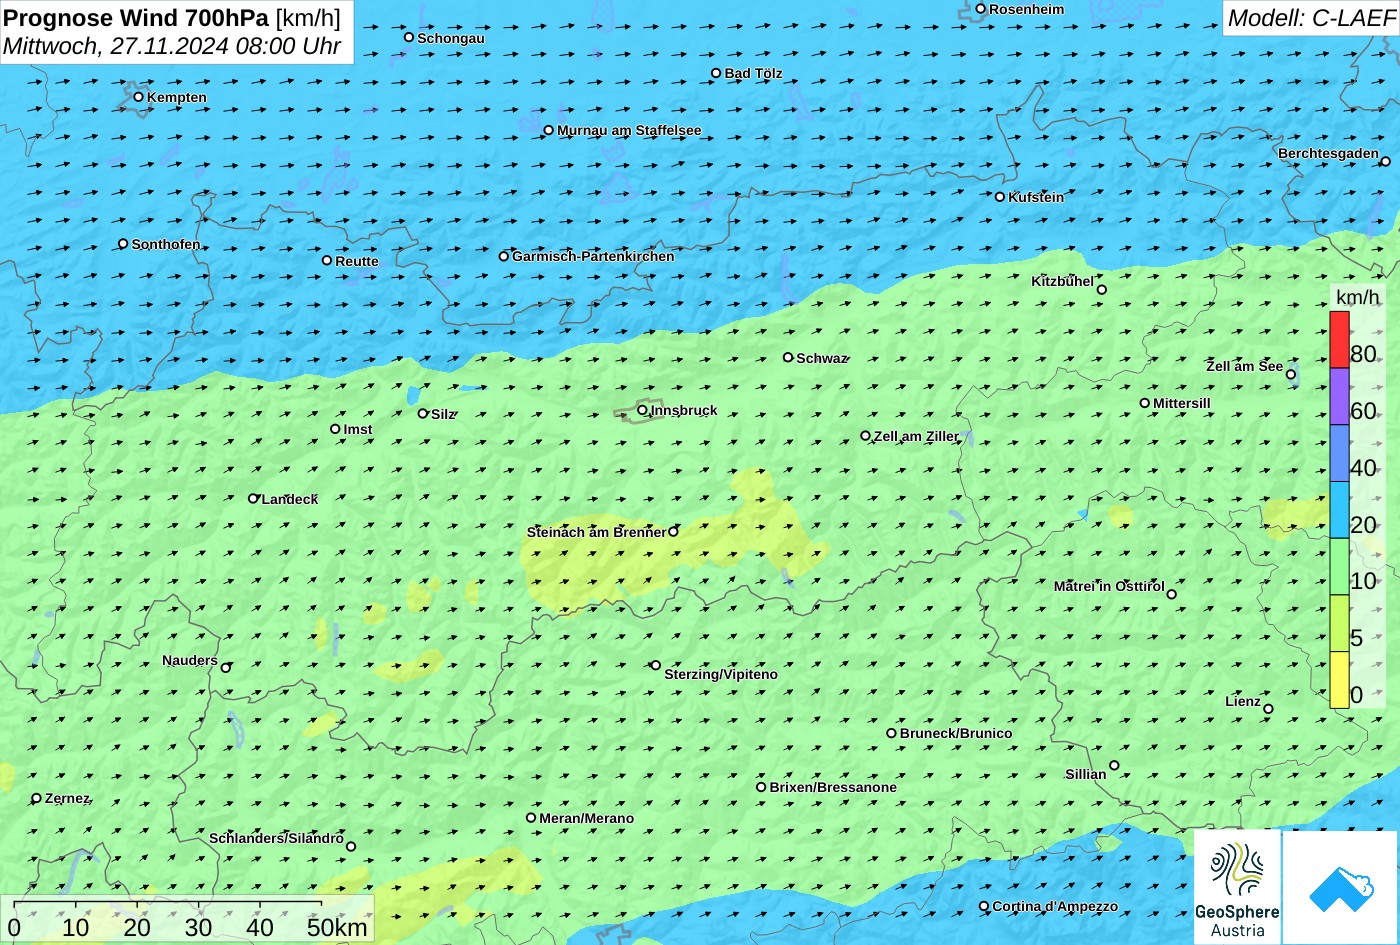Screen dimensions: 1400x945
Task: Select the Bad Tölz marker
Action: click(716, 73)
